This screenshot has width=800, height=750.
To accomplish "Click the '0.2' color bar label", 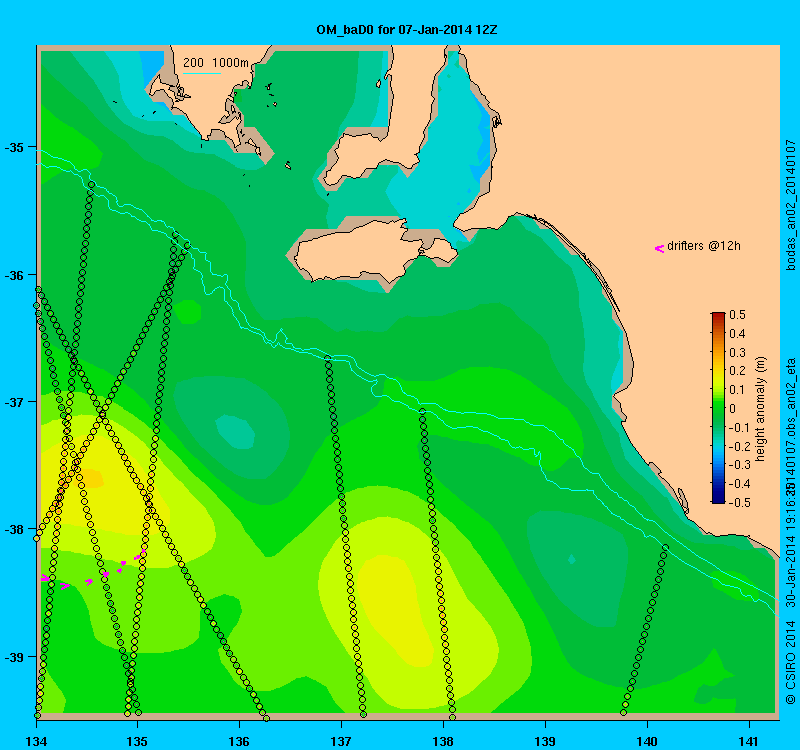I will pyautogui.click(x=737, y=371).
